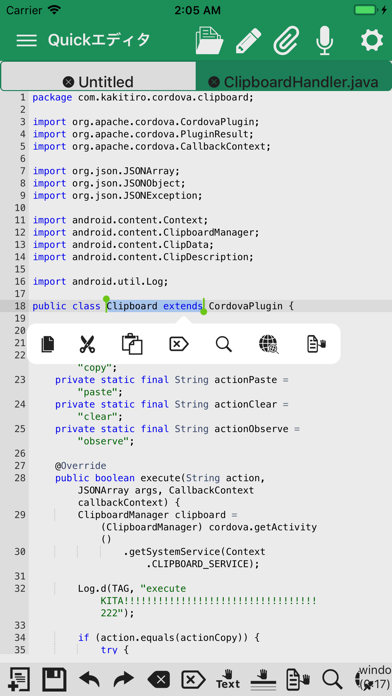
Task: Tap line number 10 in gutter
Action: (x=20, y=208)
